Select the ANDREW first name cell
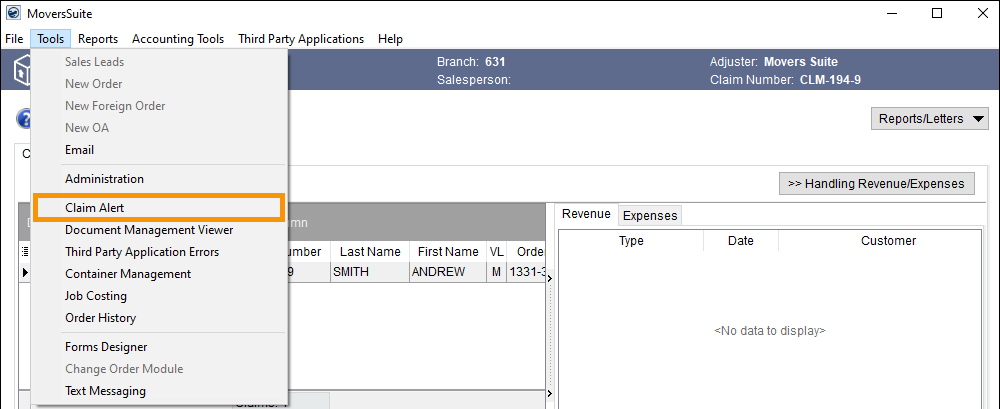1000x409 pixels. click(440, 272)
